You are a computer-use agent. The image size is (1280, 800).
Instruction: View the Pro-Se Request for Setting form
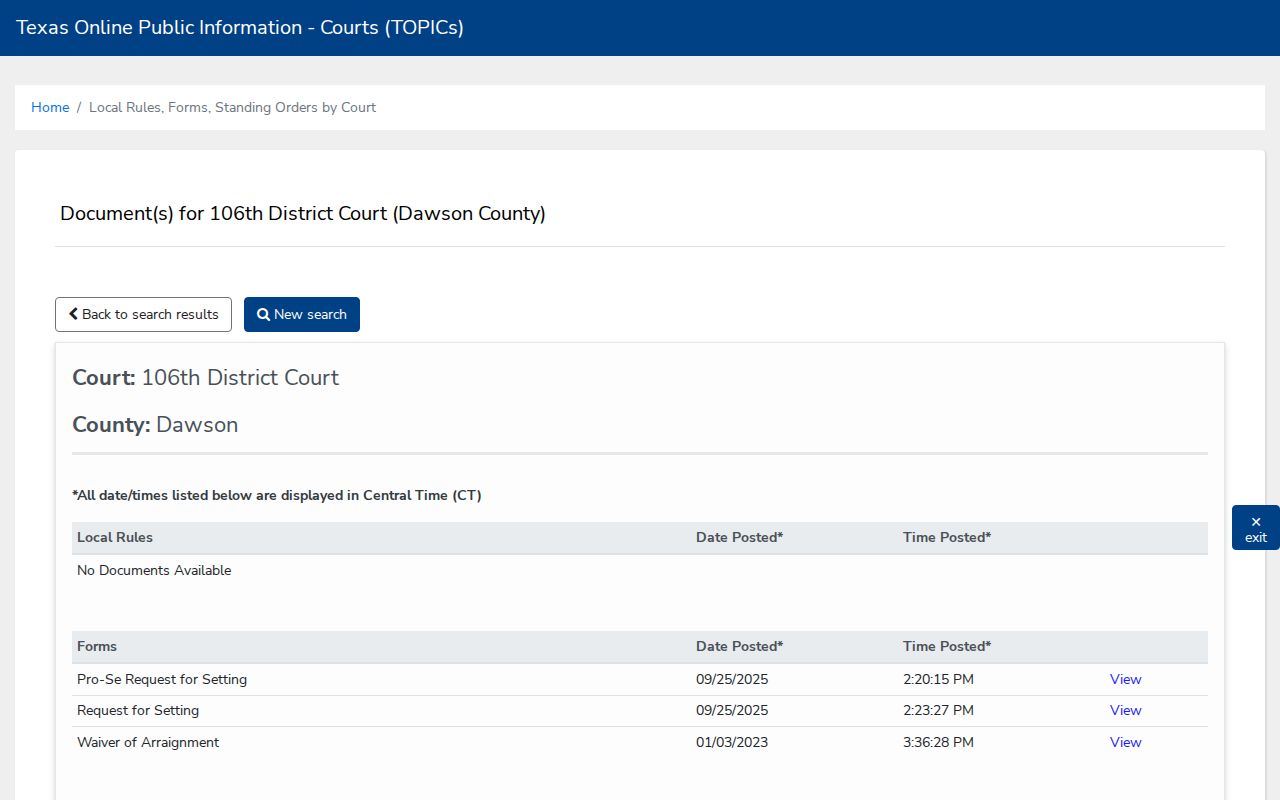[x=1125, y=679]
